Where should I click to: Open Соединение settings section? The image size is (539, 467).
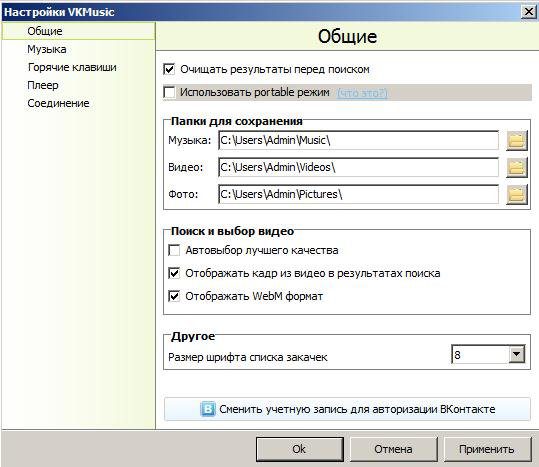tap(58, 103)
